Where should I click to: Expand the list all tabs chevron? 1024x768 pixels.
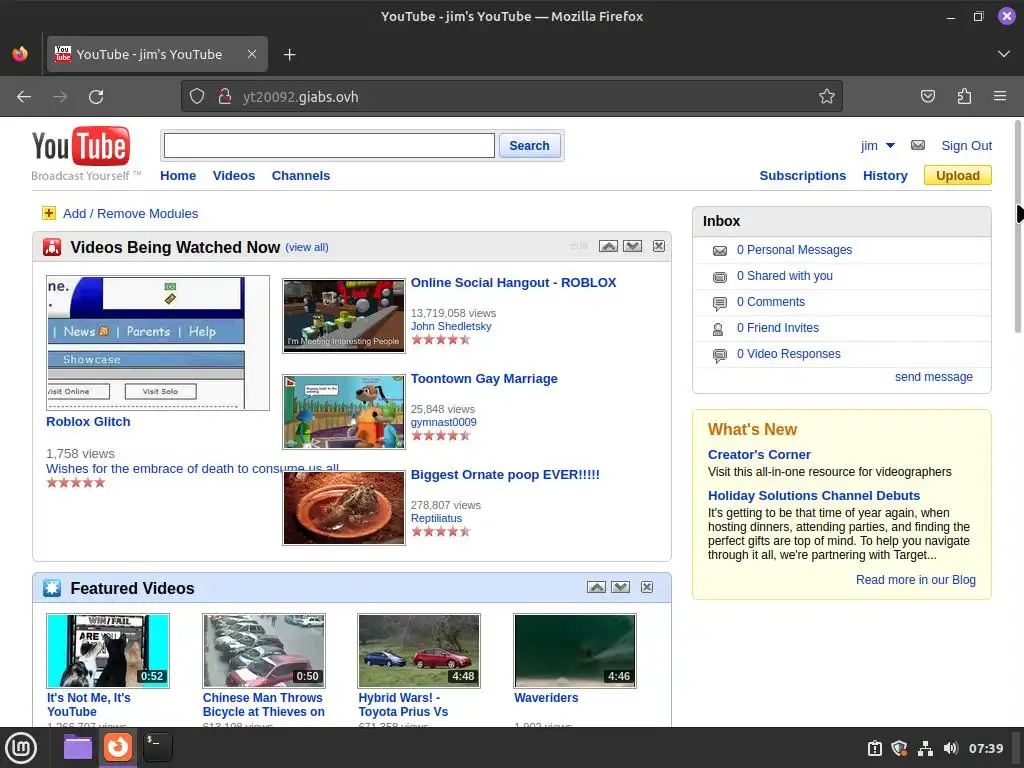tap(1004, 54)
